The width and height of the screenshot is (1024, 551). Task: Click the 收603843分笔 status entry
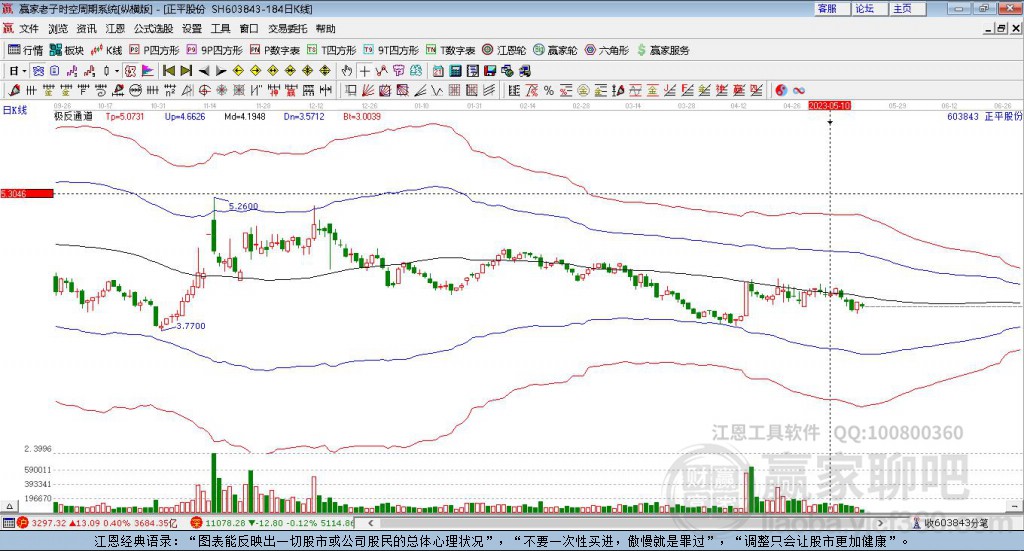click(950, 523)
